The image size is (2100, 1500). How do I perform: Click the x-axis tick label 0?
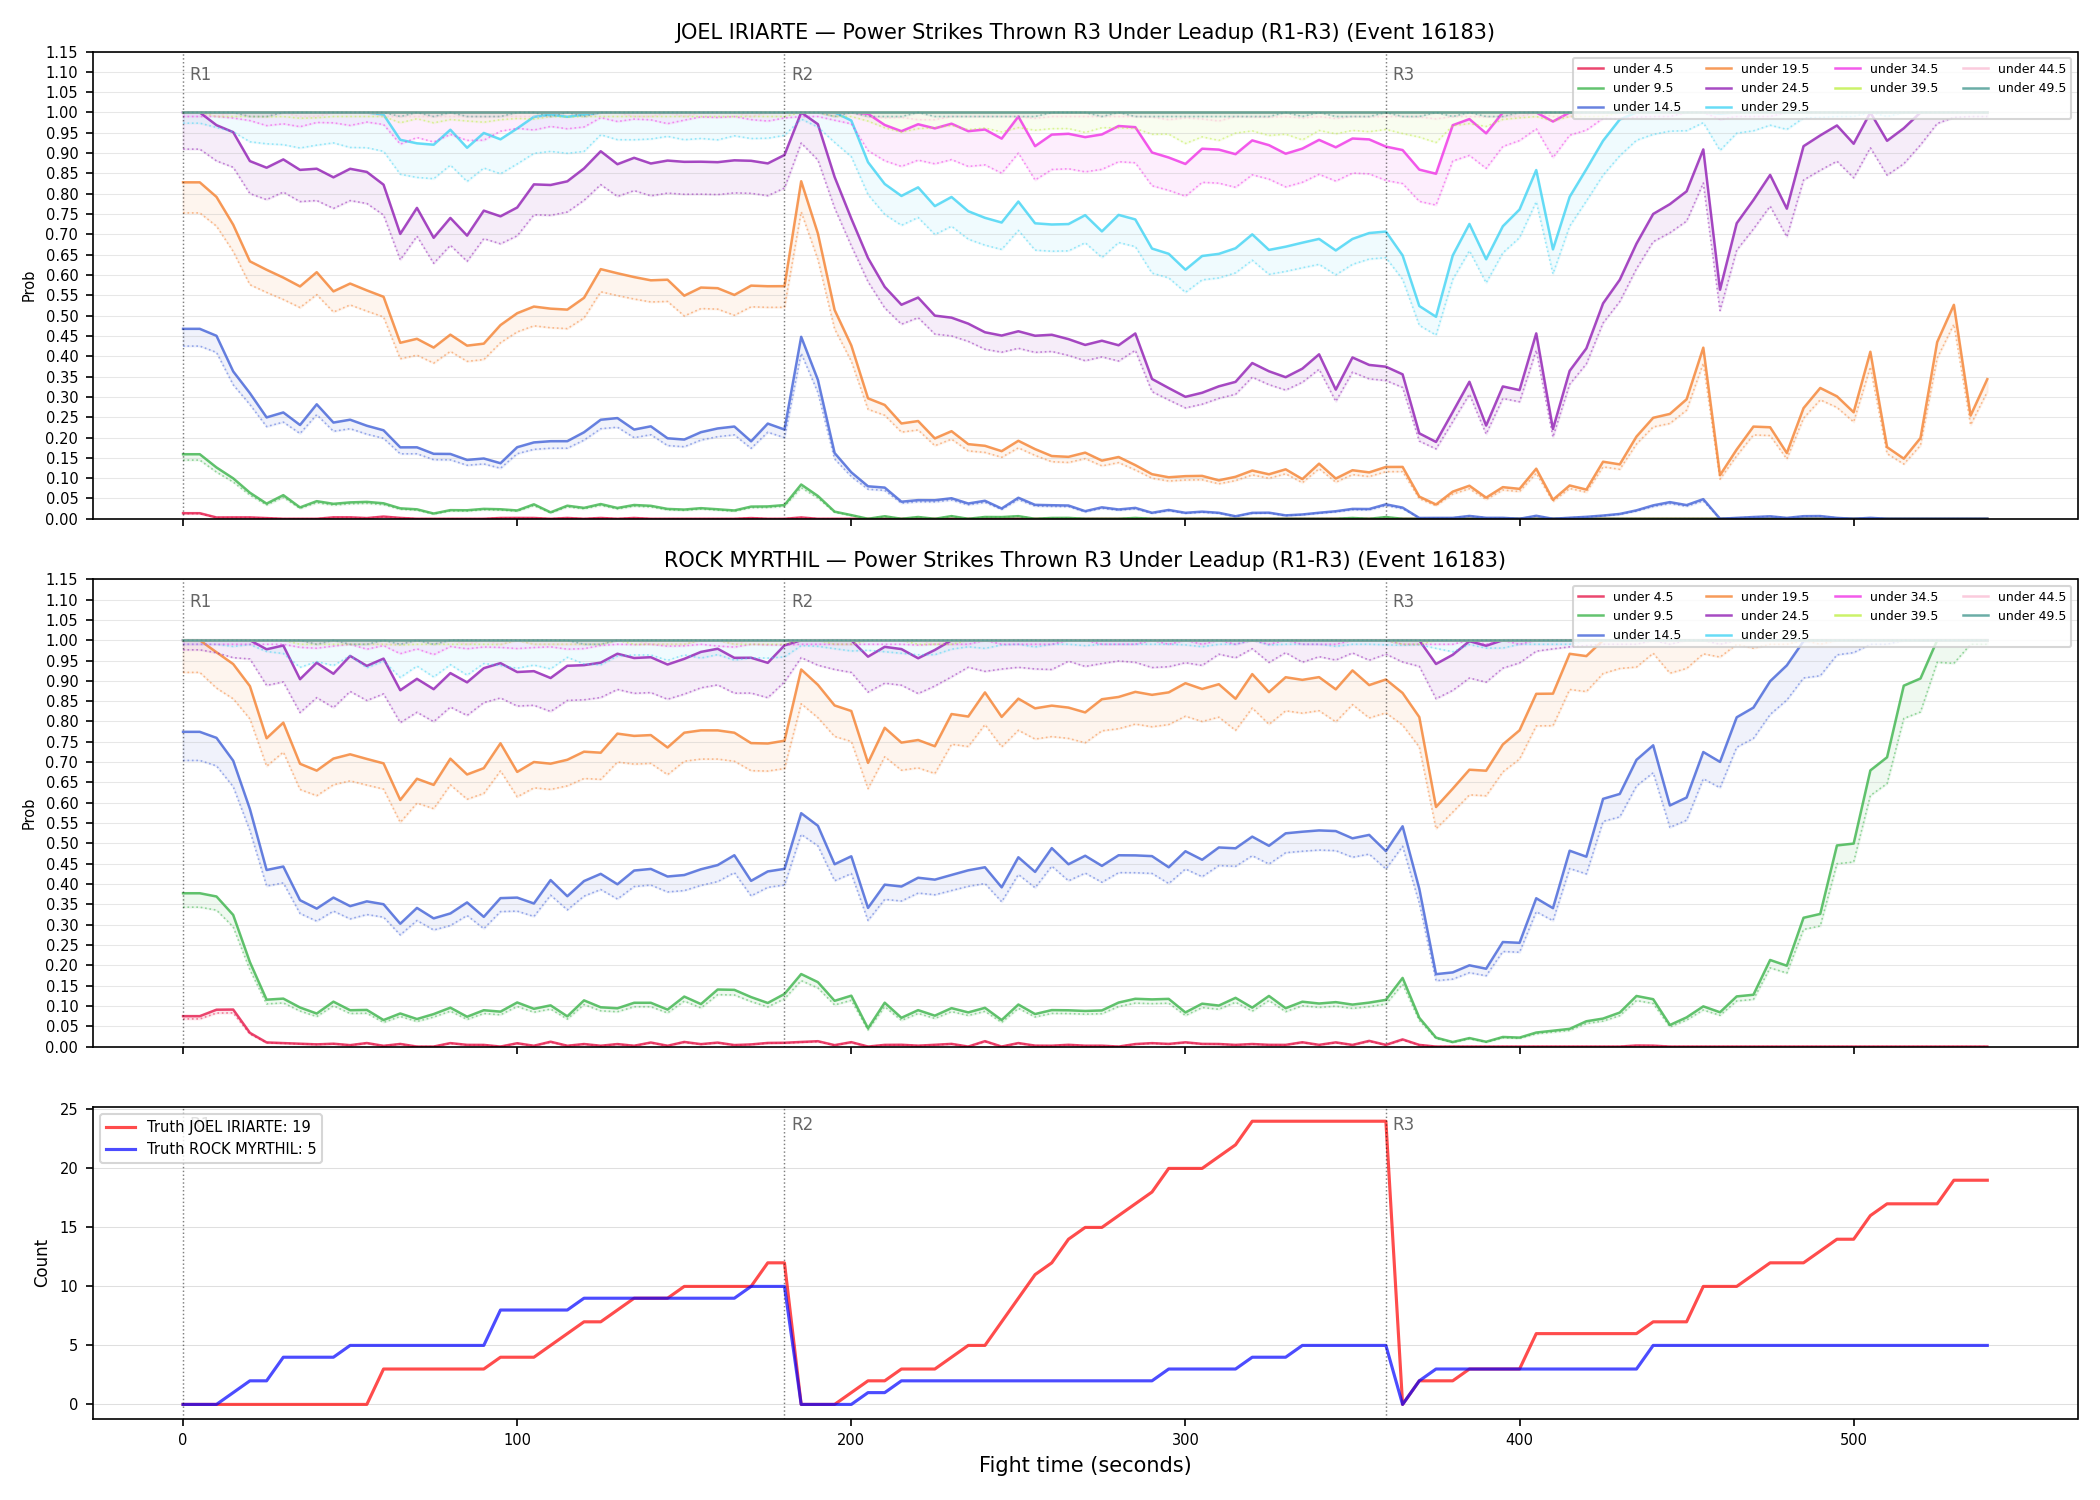point(183,1440)
